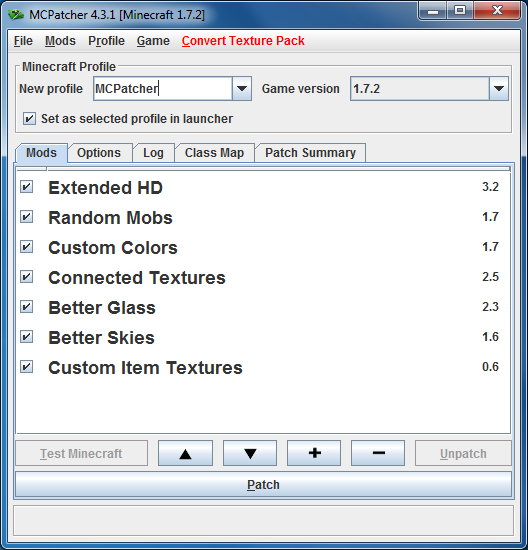Toggle Set as selected profile in launcher
This screenshot has width=528, height=550.
(29, 119)
